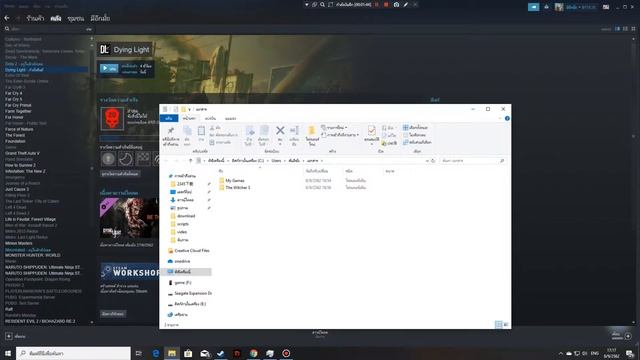
Task: Click the Play button for Dying Light
Action: pos(109,69)
